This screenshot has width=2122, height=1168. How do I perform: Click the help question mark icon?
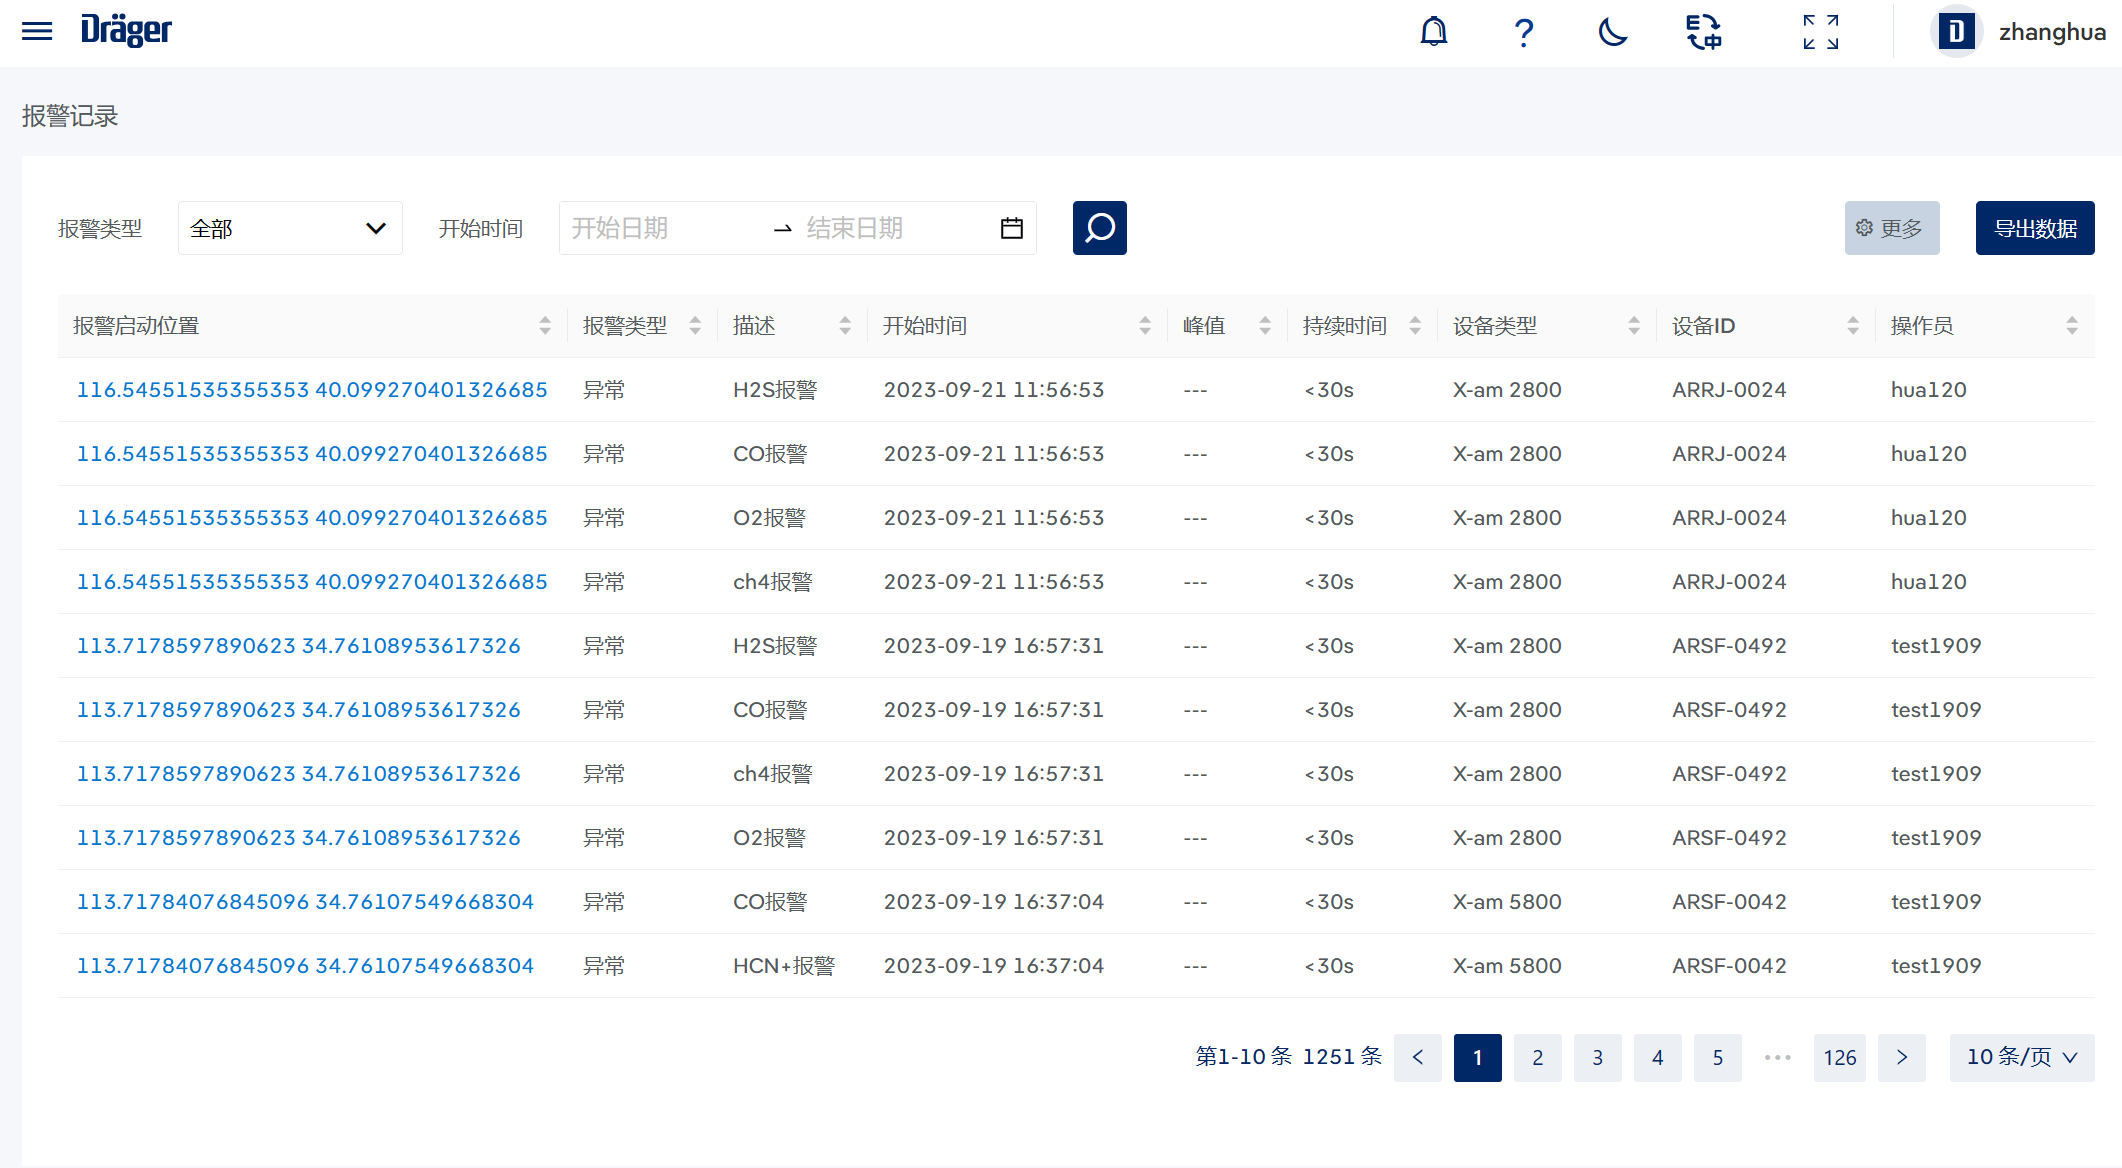1523,32
